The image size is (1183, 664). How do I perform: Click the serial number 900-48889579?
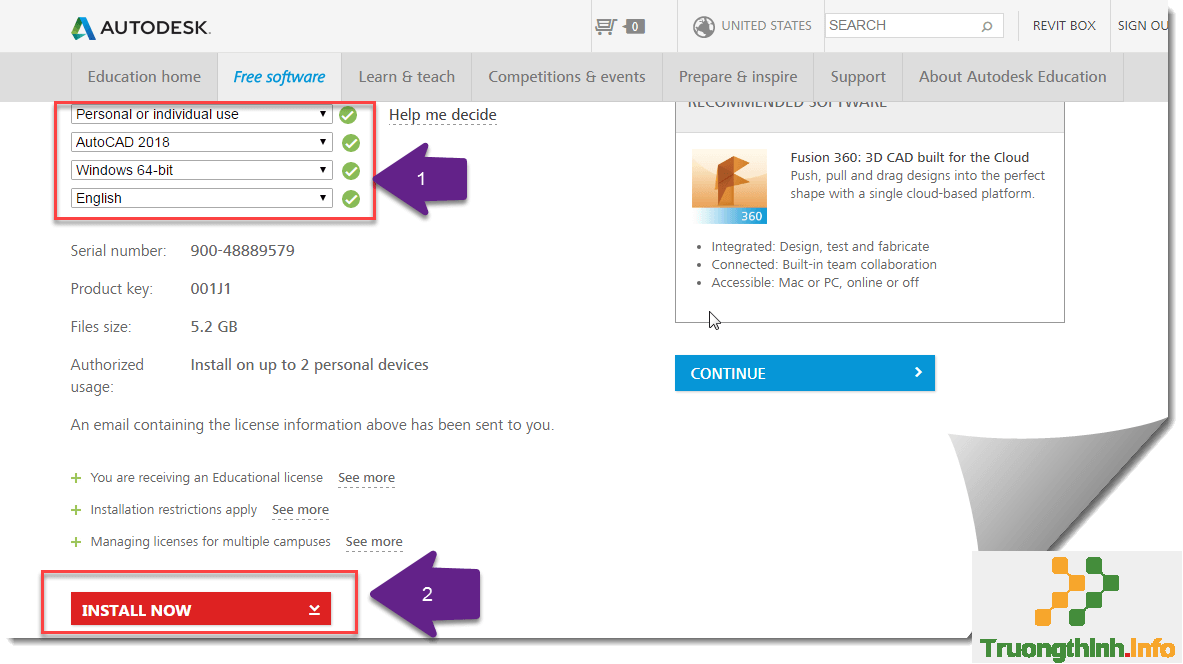[x=242, y=251]
